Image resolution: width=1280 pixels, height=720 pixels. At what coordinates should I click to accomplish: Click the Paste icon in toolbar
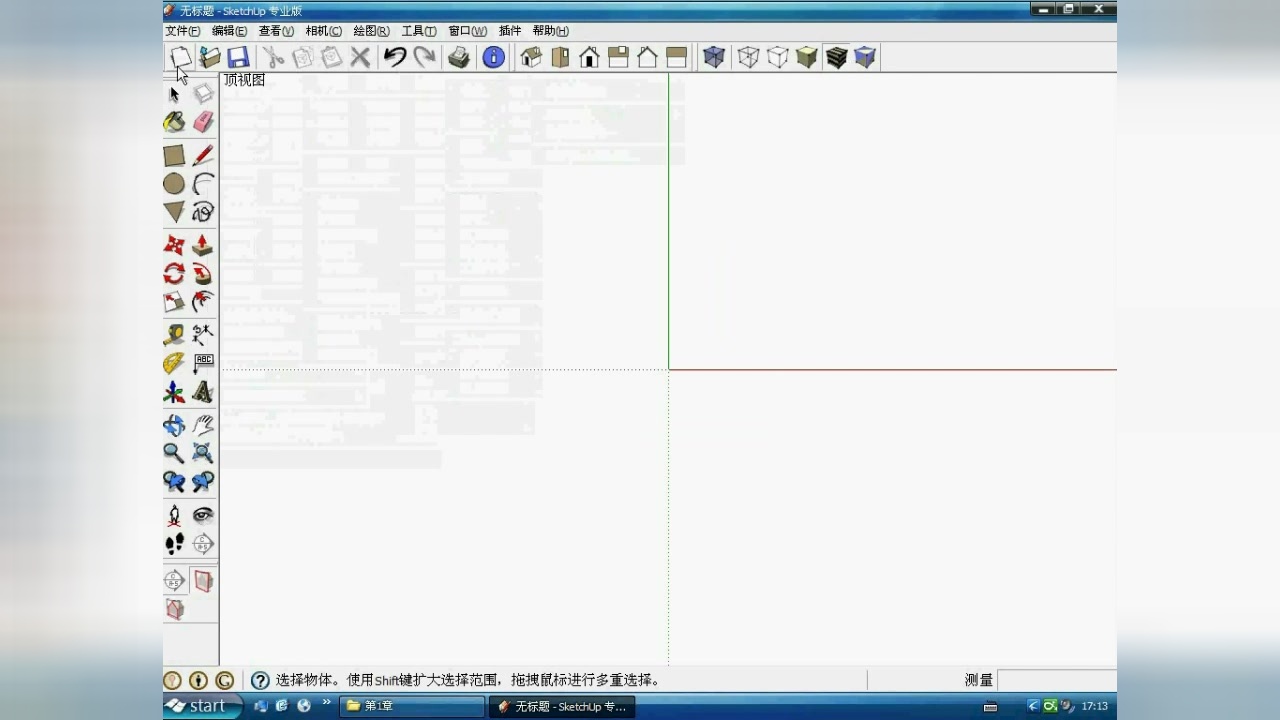point(331,57)
